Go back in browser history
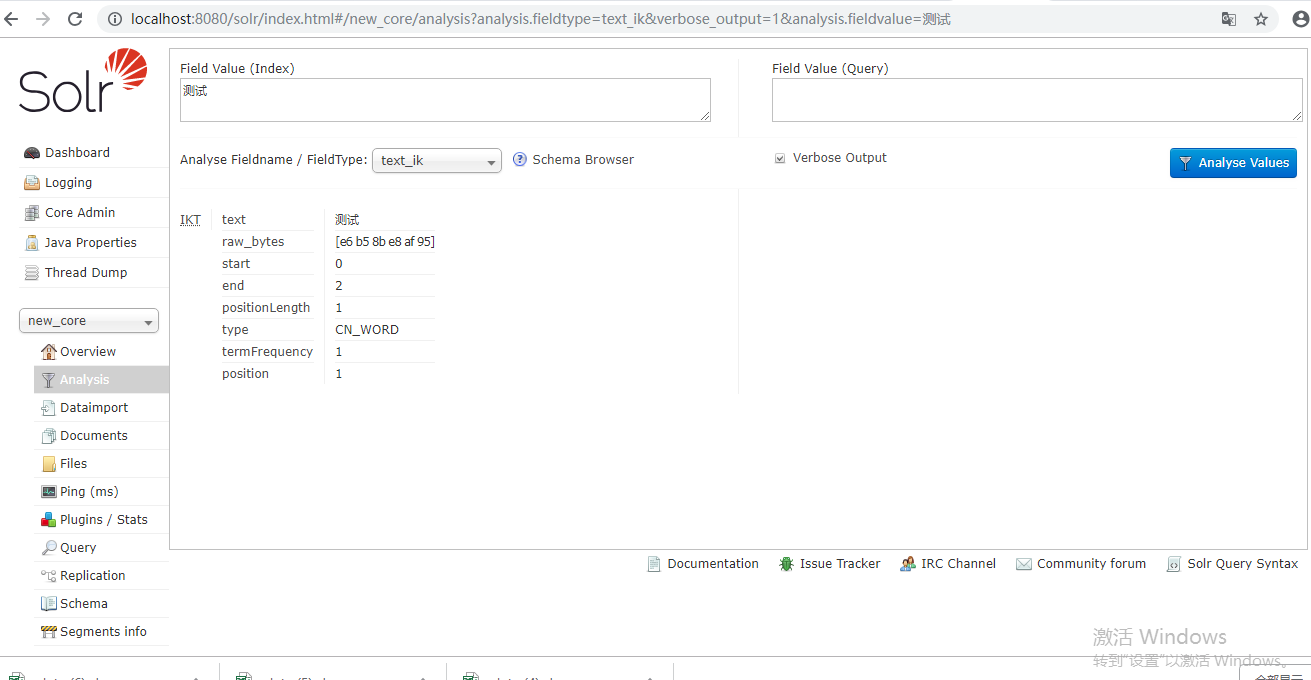 tap(11, 19)
